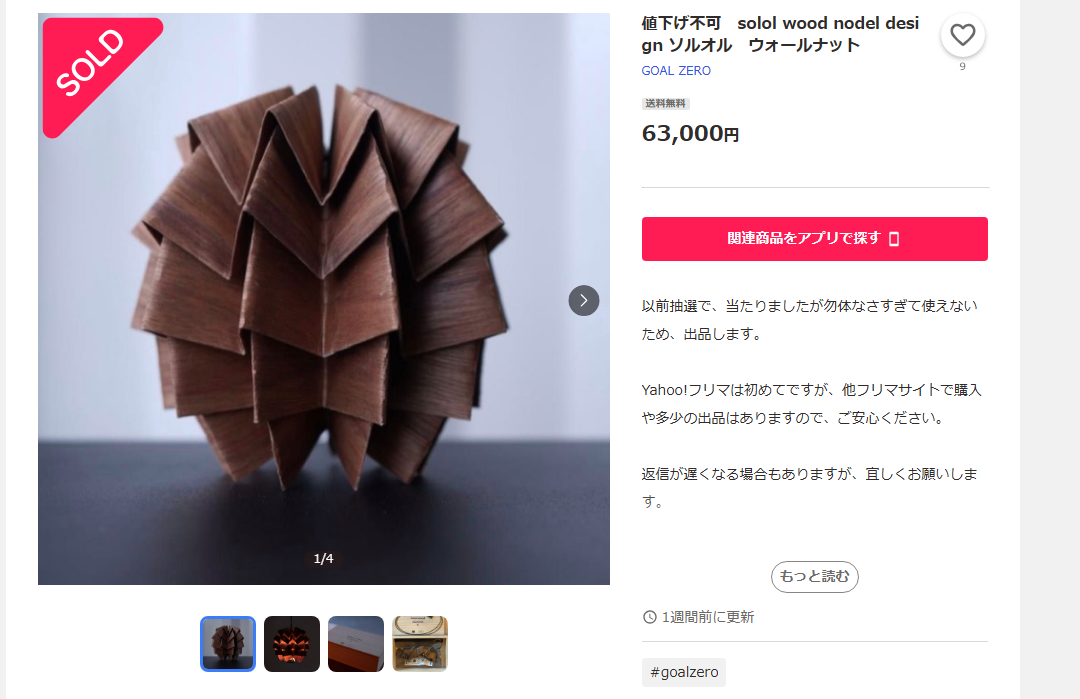Click the favorites count number 9
This screenshot has height=699, width=1080.
[x=962, y=67]
